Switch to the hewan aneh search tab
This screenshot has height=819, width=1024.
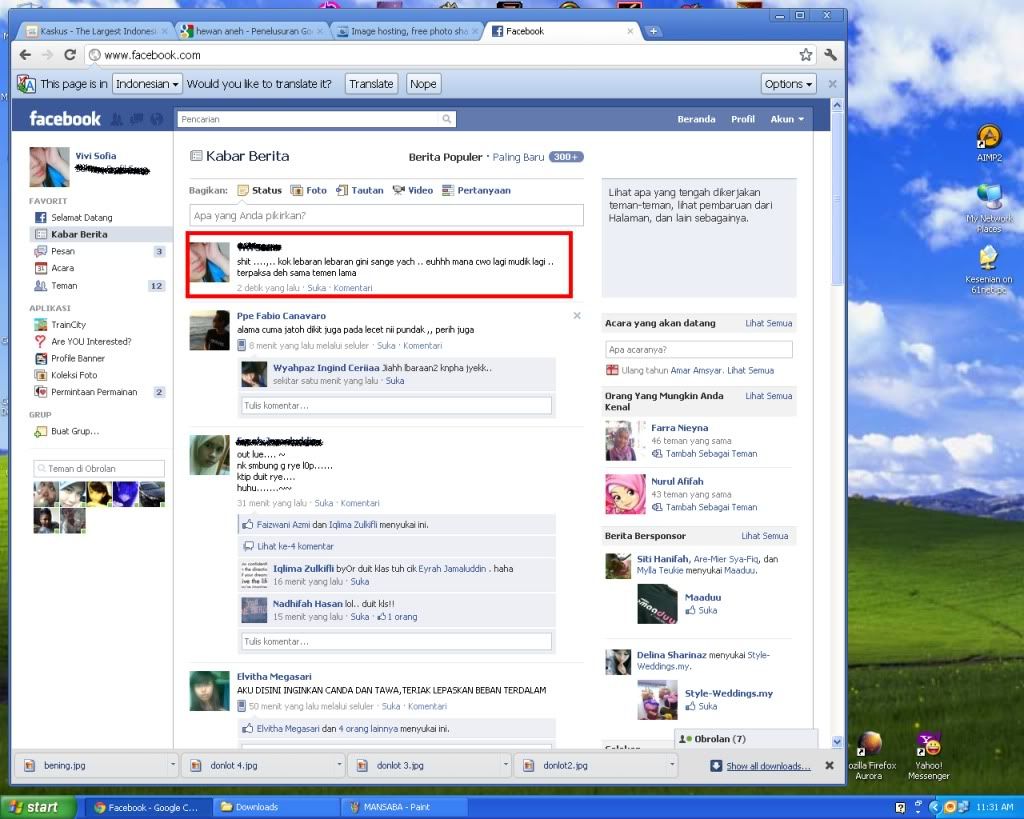click(x=252, y=31)
